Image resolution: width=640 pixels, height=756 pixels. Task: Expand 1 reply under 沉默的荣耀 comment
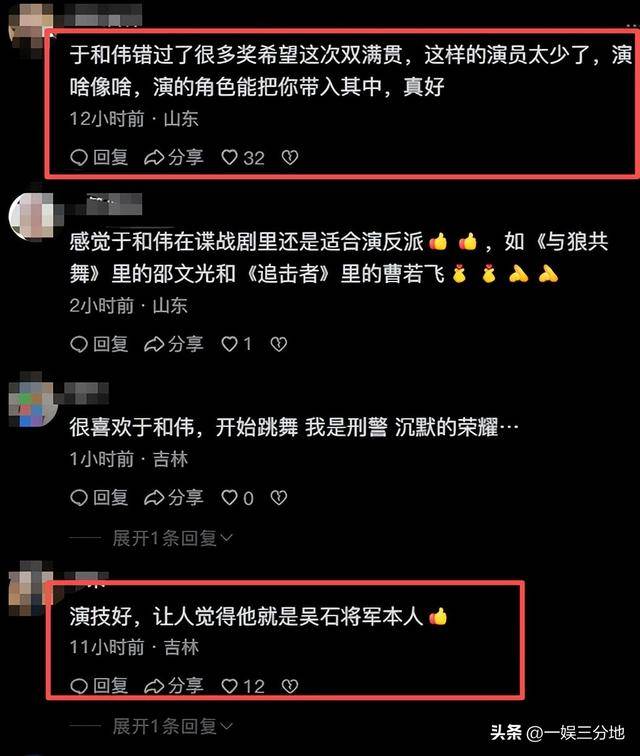coord(172,538)
